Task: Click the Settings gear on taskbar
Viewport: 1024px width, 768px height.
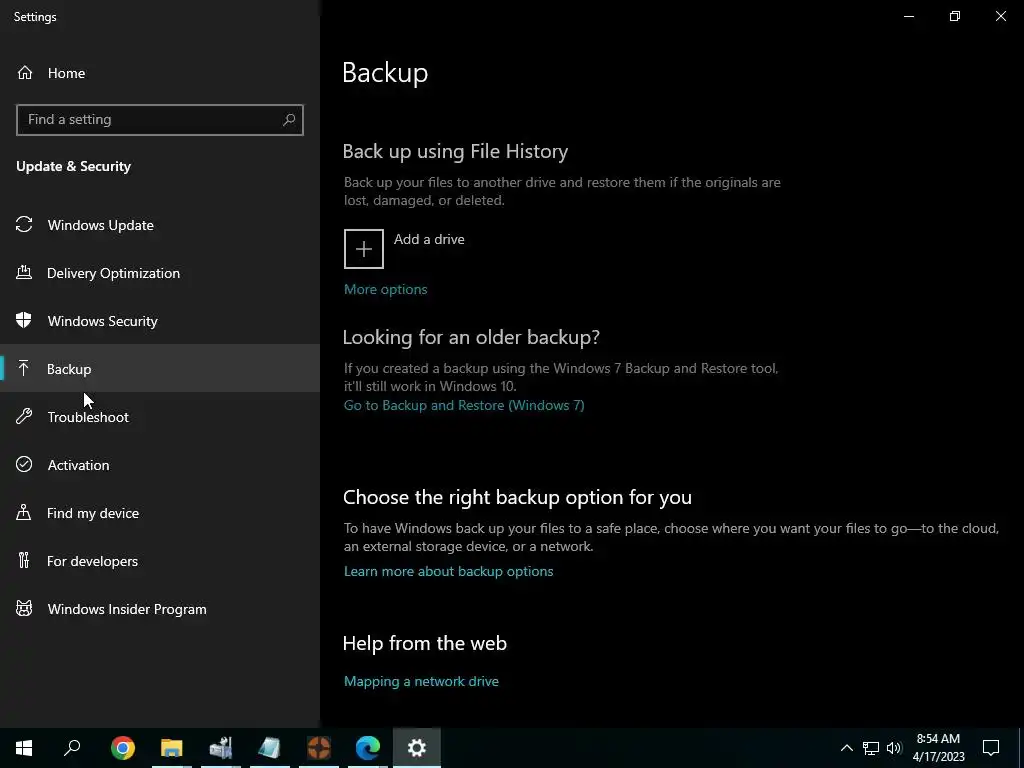Action: (417, 748)
